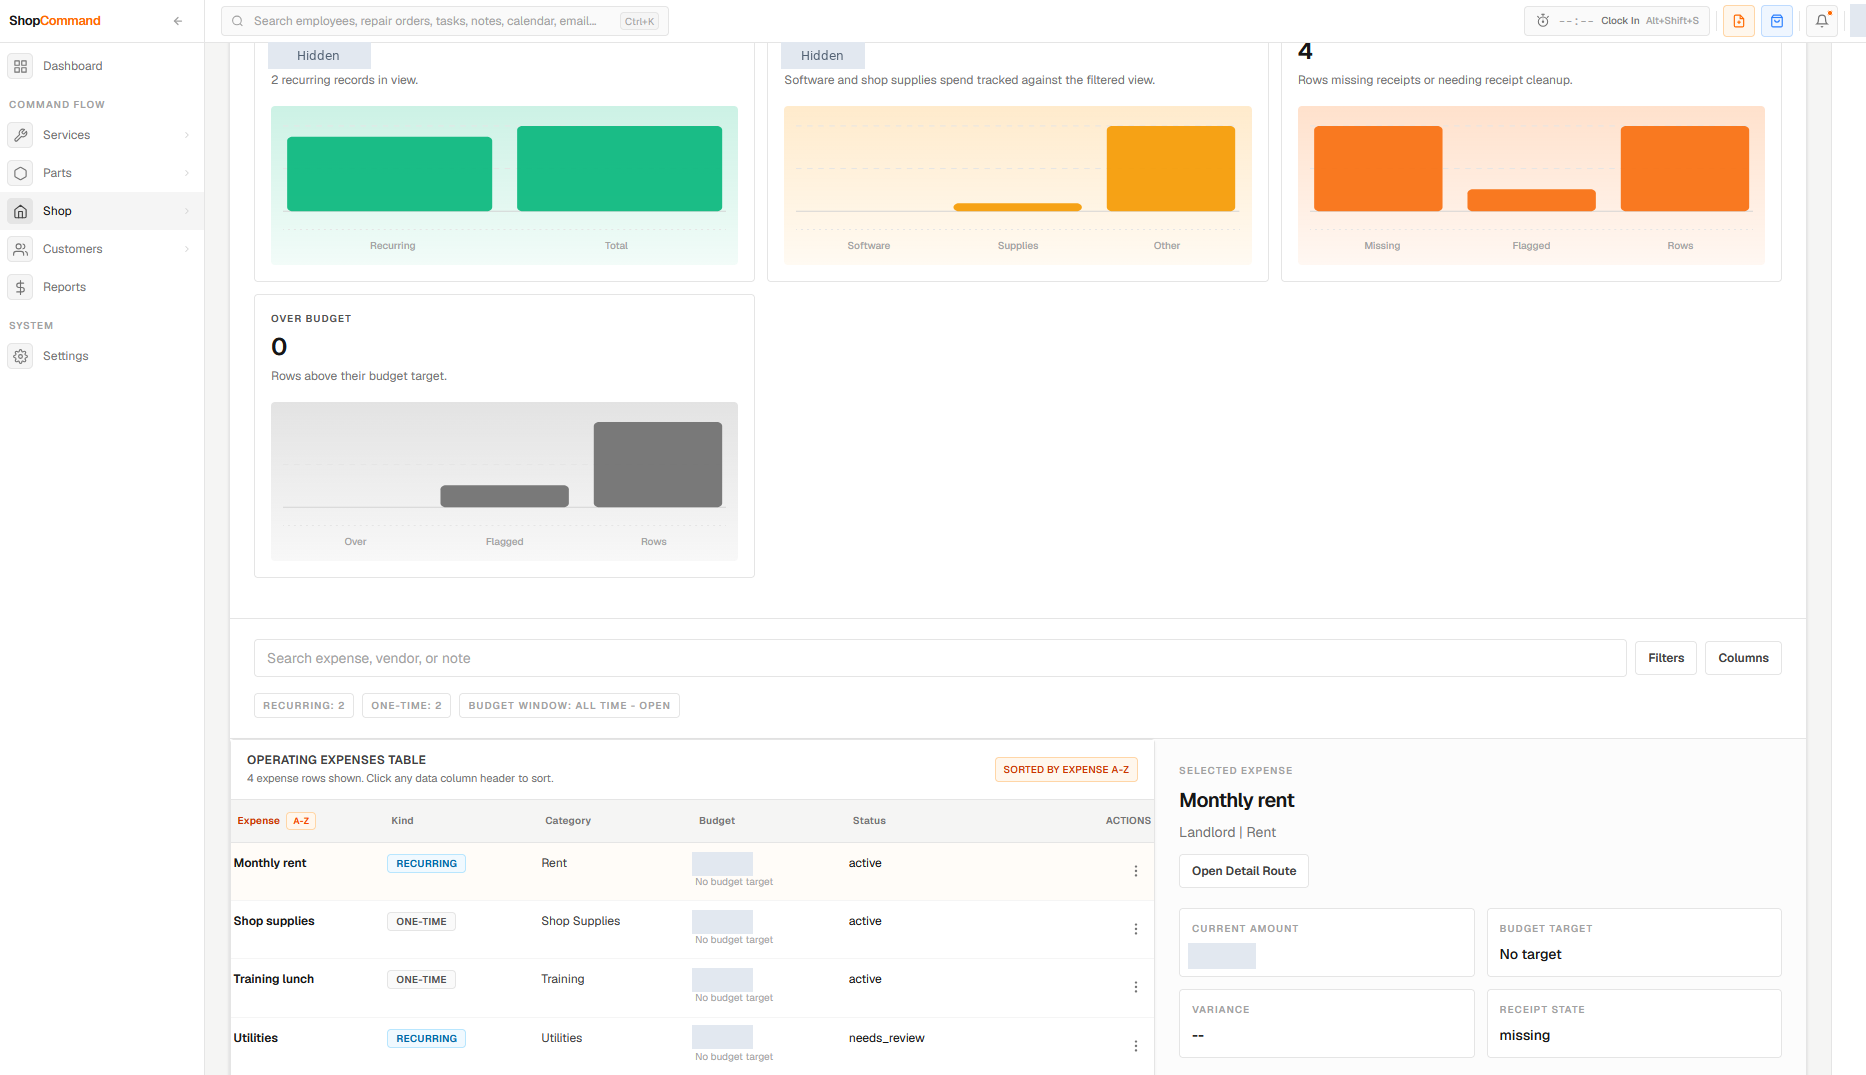
Task: Open the Columns dropdown
Action: coord(1743,658)
